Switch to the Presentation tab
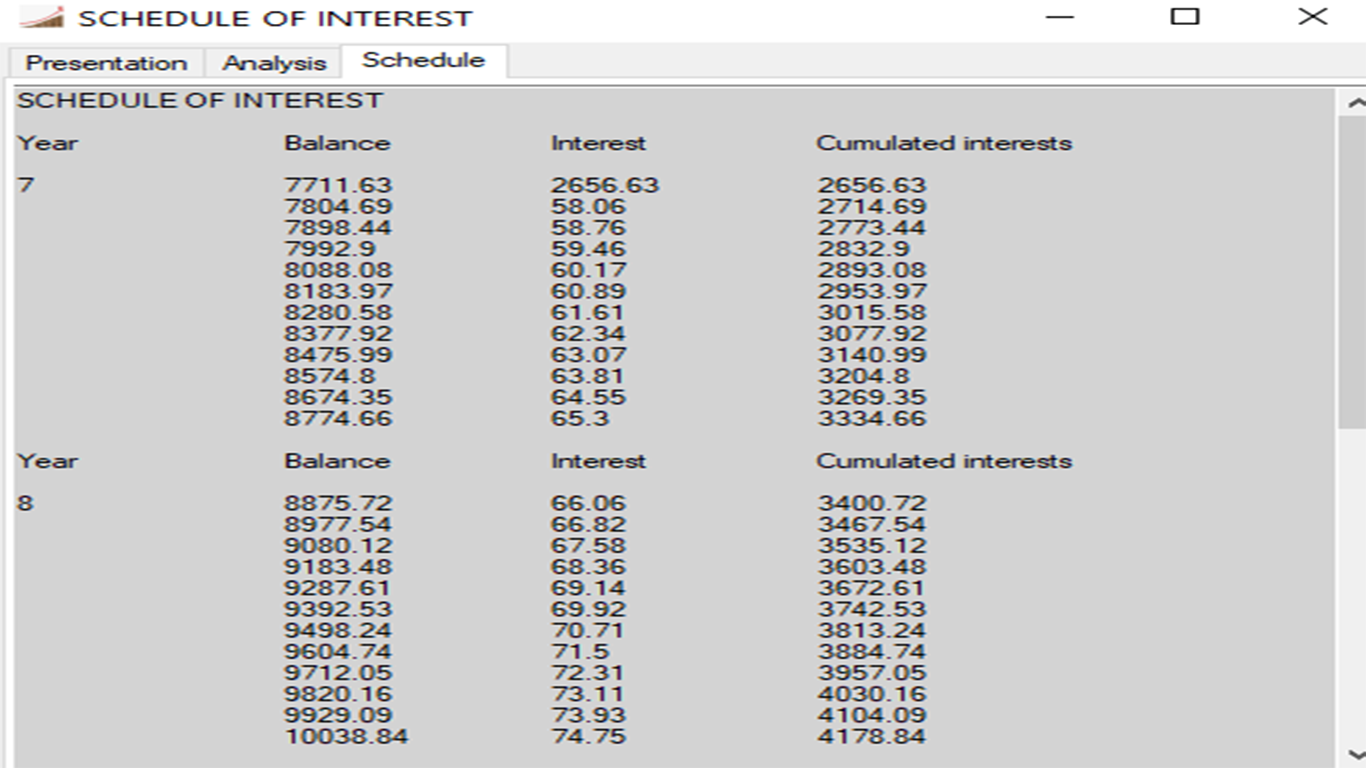 pyautogui.click(x=106, y=63)
